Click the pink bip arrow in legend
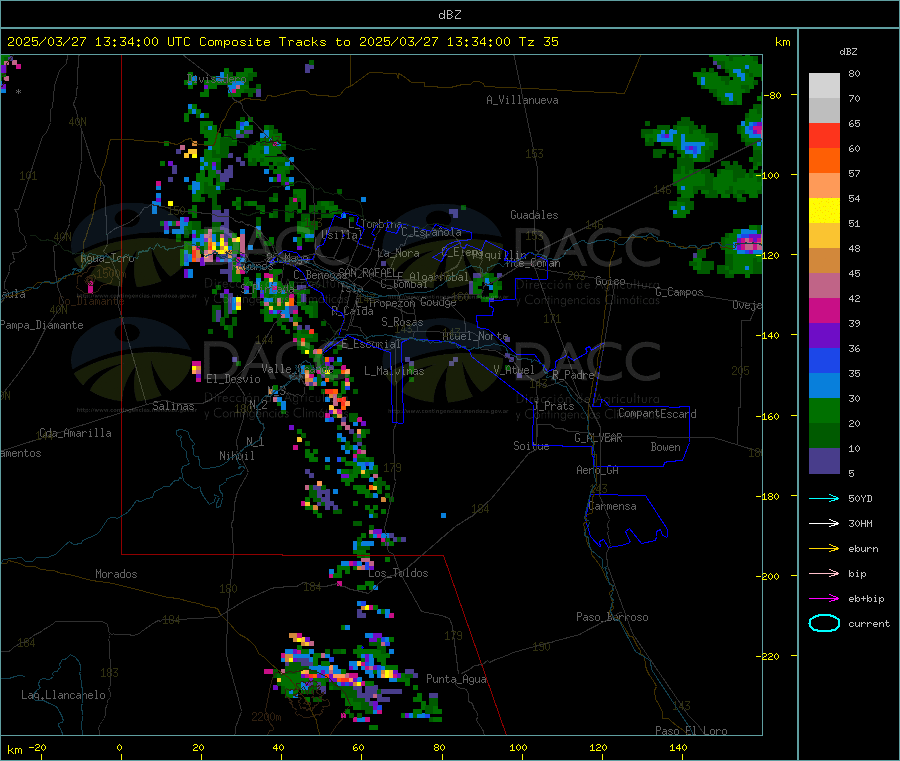Viewport: 900px width, 761px height. point(824,573)
